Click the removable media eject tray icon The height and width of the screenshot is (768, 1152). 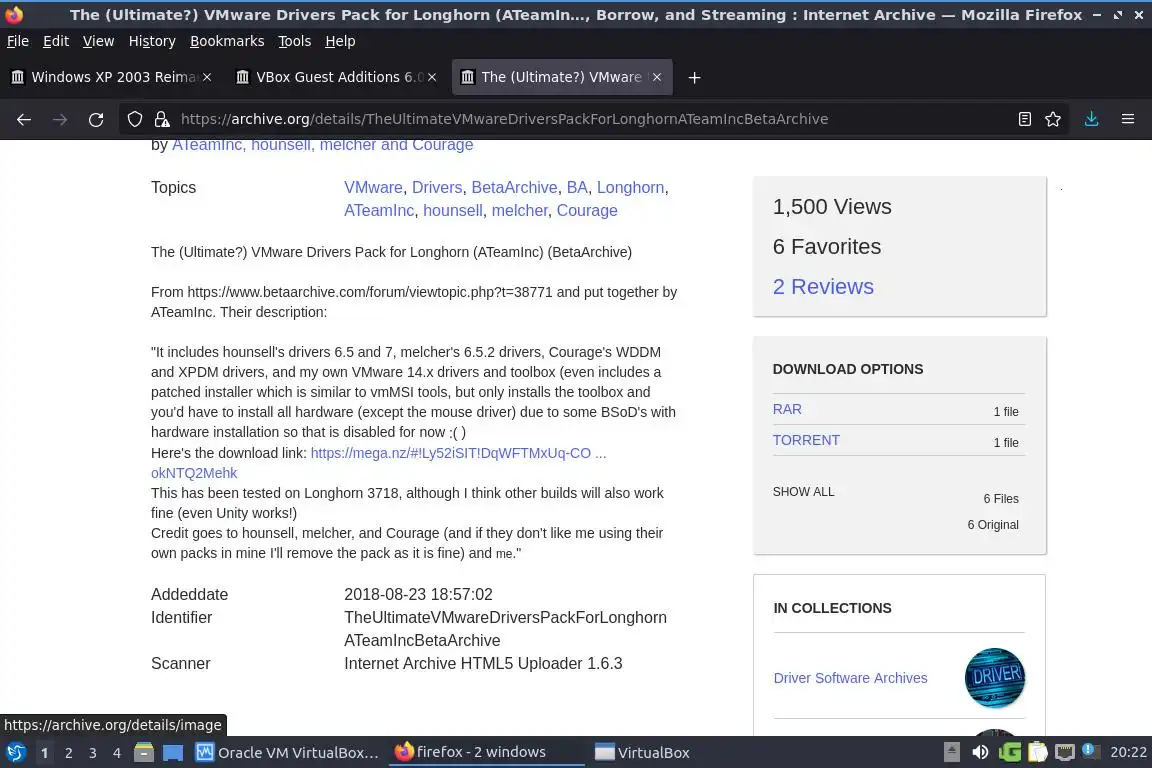coord(951,752)
